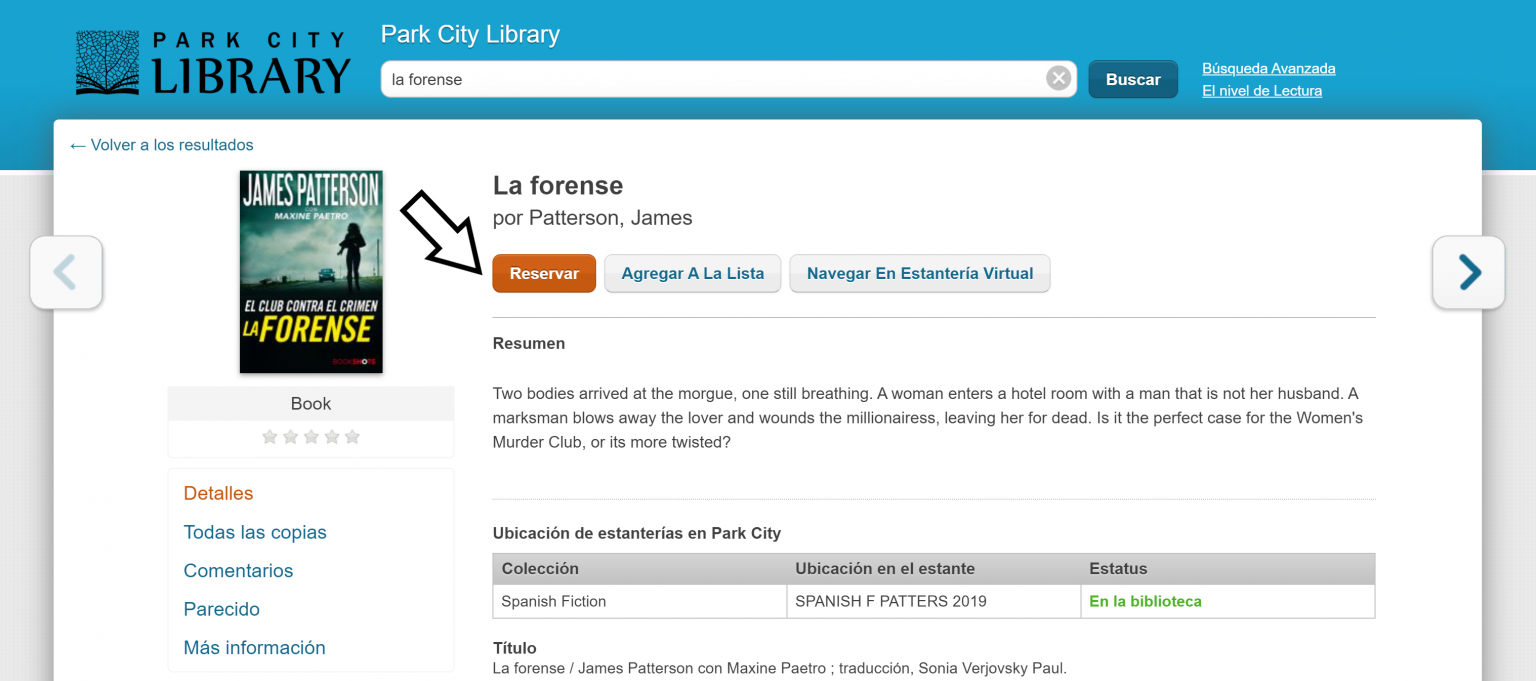
Task: Click into the search input field
Action: [x=710, y=79]
